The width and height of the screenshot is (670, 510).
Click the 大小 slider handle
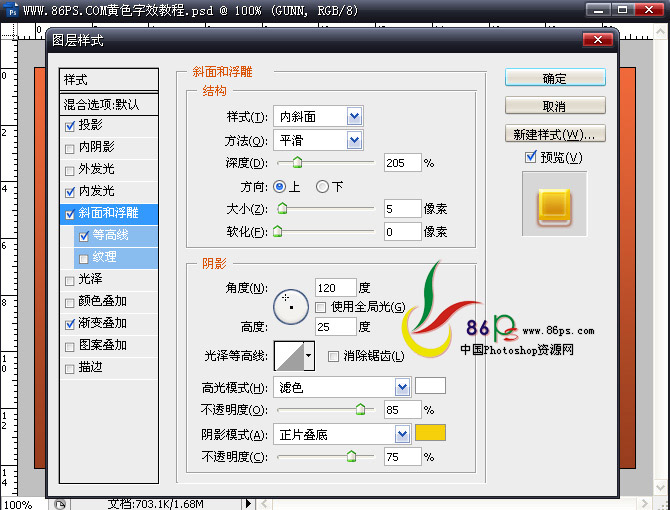click(282, 208)
